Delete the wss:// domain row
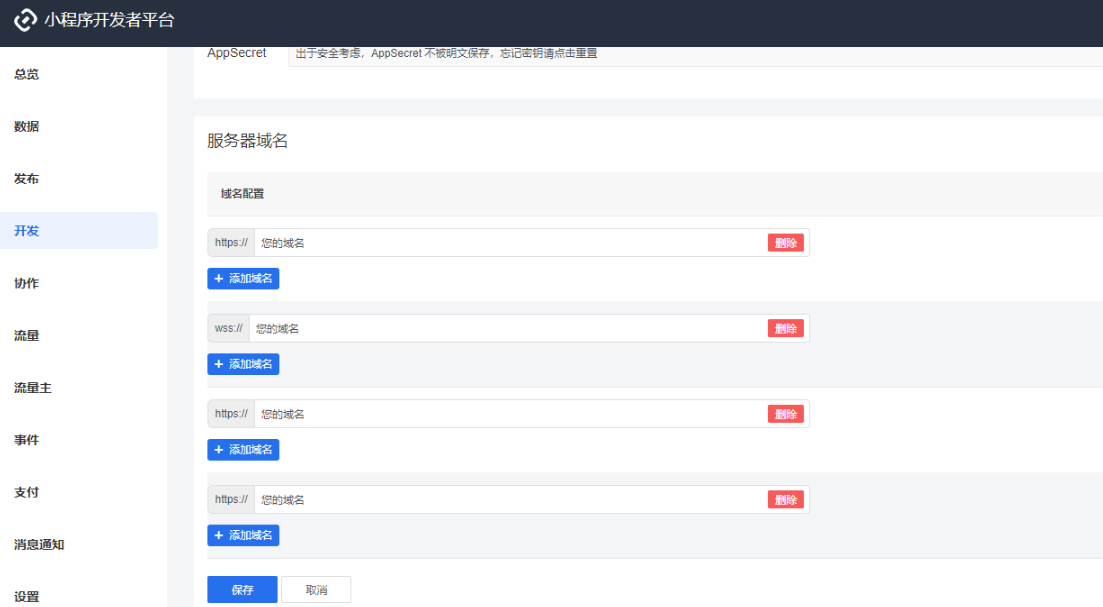This screenshot has width=1103, height=607. point(786,328)
